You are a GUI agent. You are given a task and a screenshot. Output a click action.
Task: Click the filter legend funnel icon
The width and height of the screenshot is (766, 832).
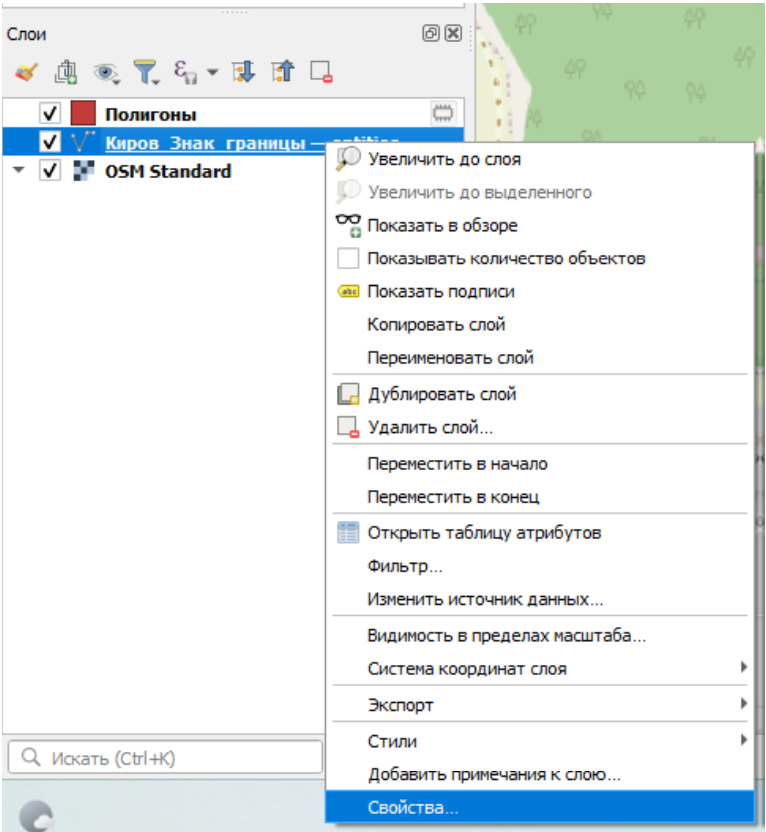[x=146, y=71]
